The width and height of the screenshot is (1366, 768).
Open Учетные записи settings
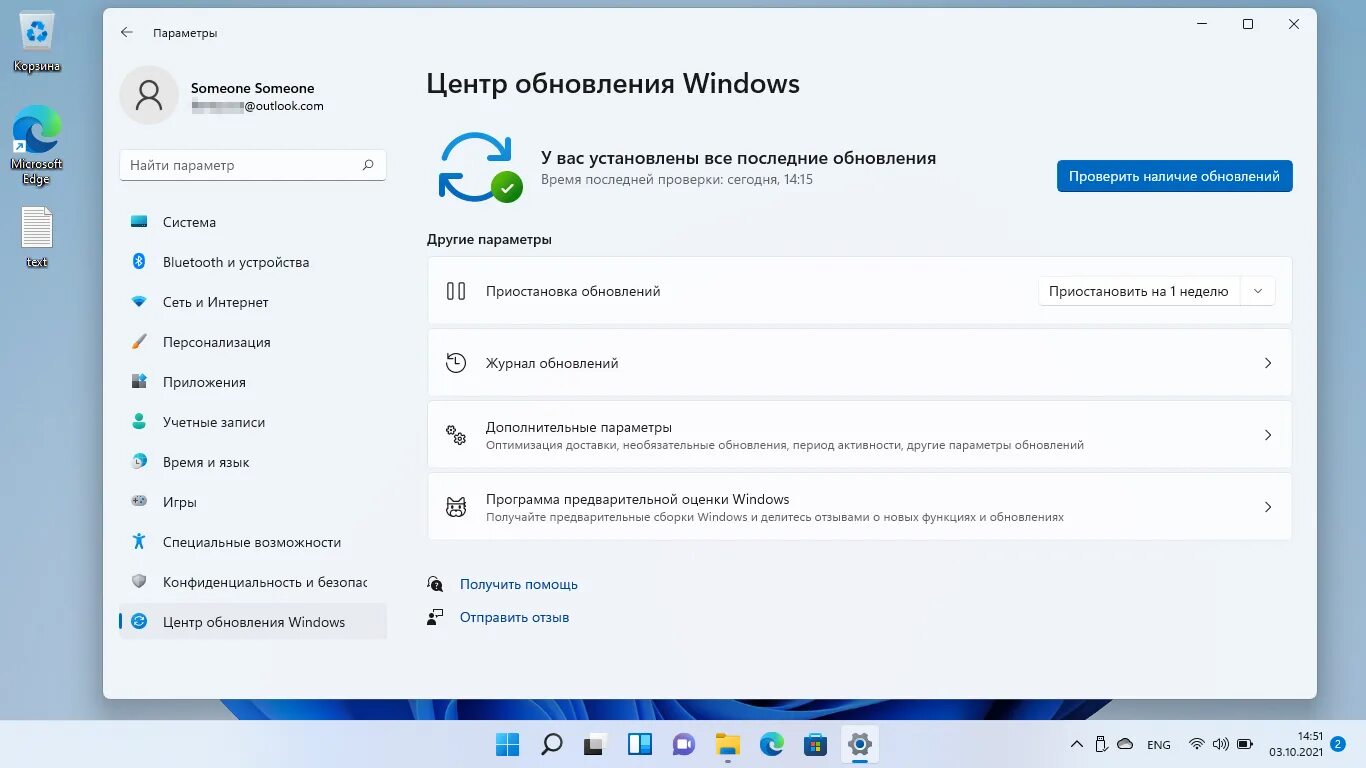click(252, 422)
